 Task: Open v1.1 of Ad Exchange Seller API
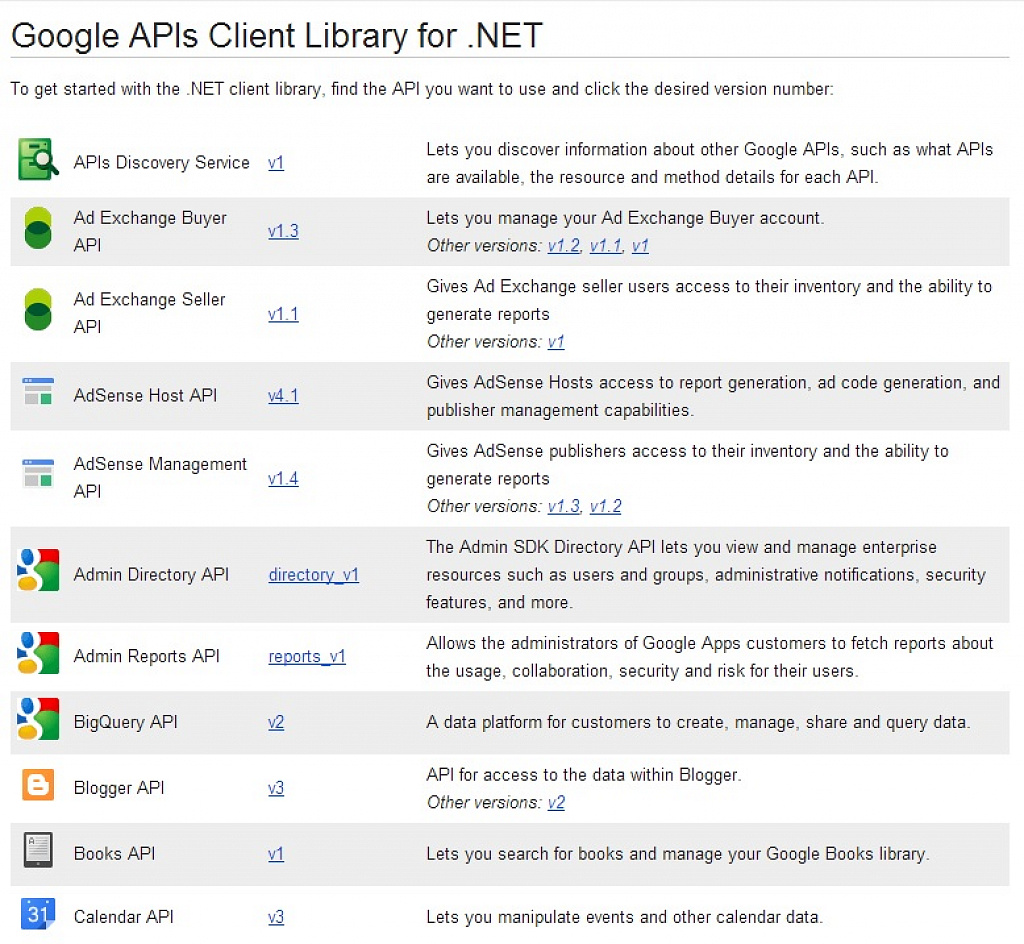[283, 314]
